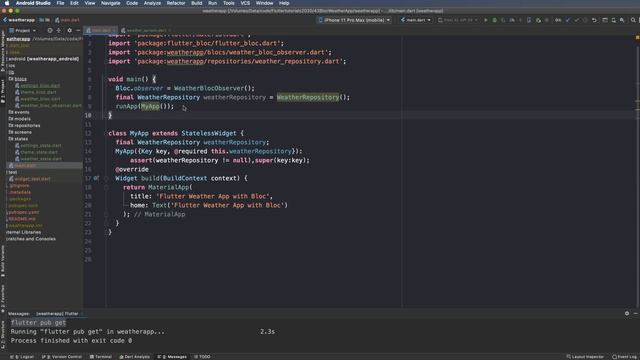Open the emulator device dropdown next to run config
The width and height of the screenshot is (640, 360).
coord(458,20)
